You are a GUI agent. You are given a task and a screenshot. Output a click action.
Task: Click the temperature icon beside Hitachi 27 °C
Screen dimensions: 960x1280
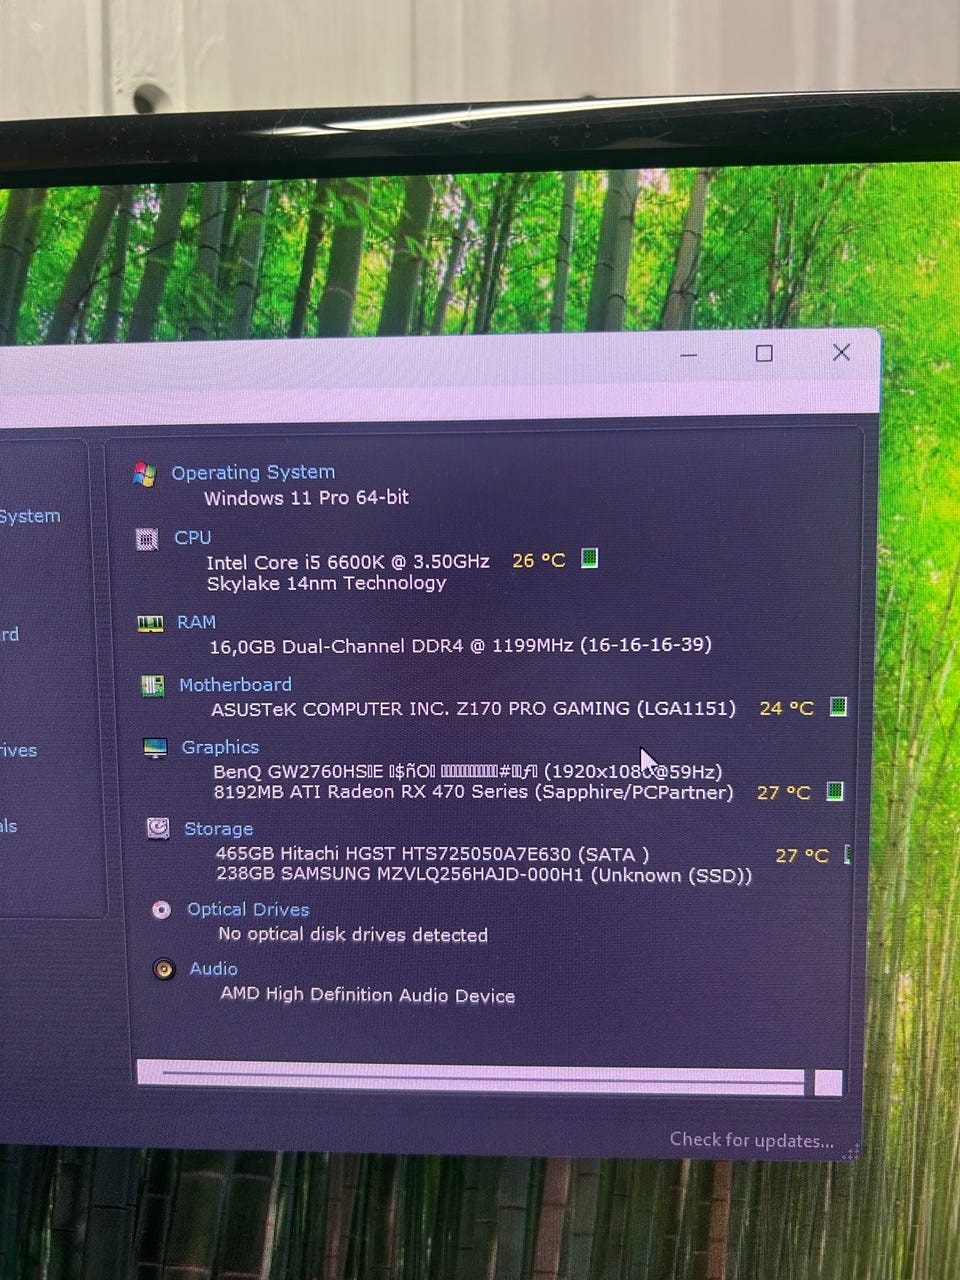pos(847,854)
